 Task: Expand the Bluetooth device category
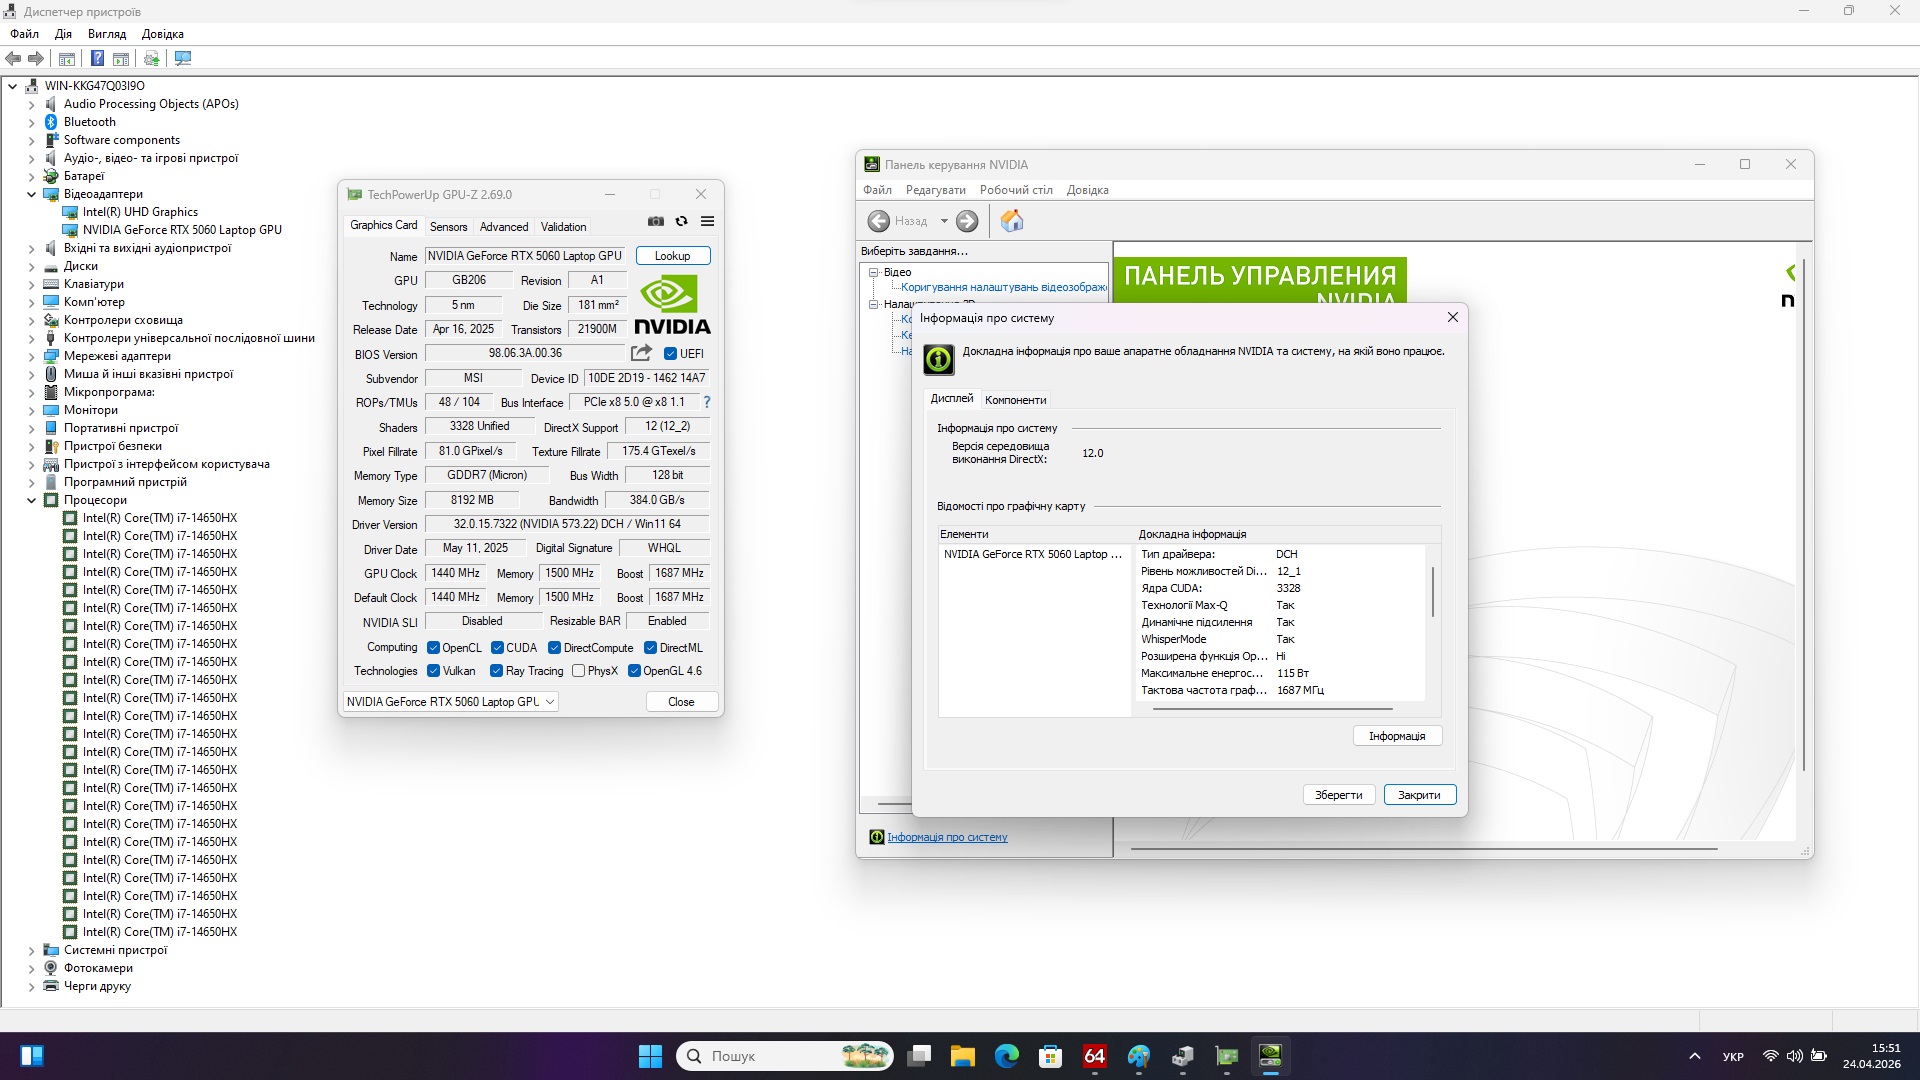[x=31, y=122]
